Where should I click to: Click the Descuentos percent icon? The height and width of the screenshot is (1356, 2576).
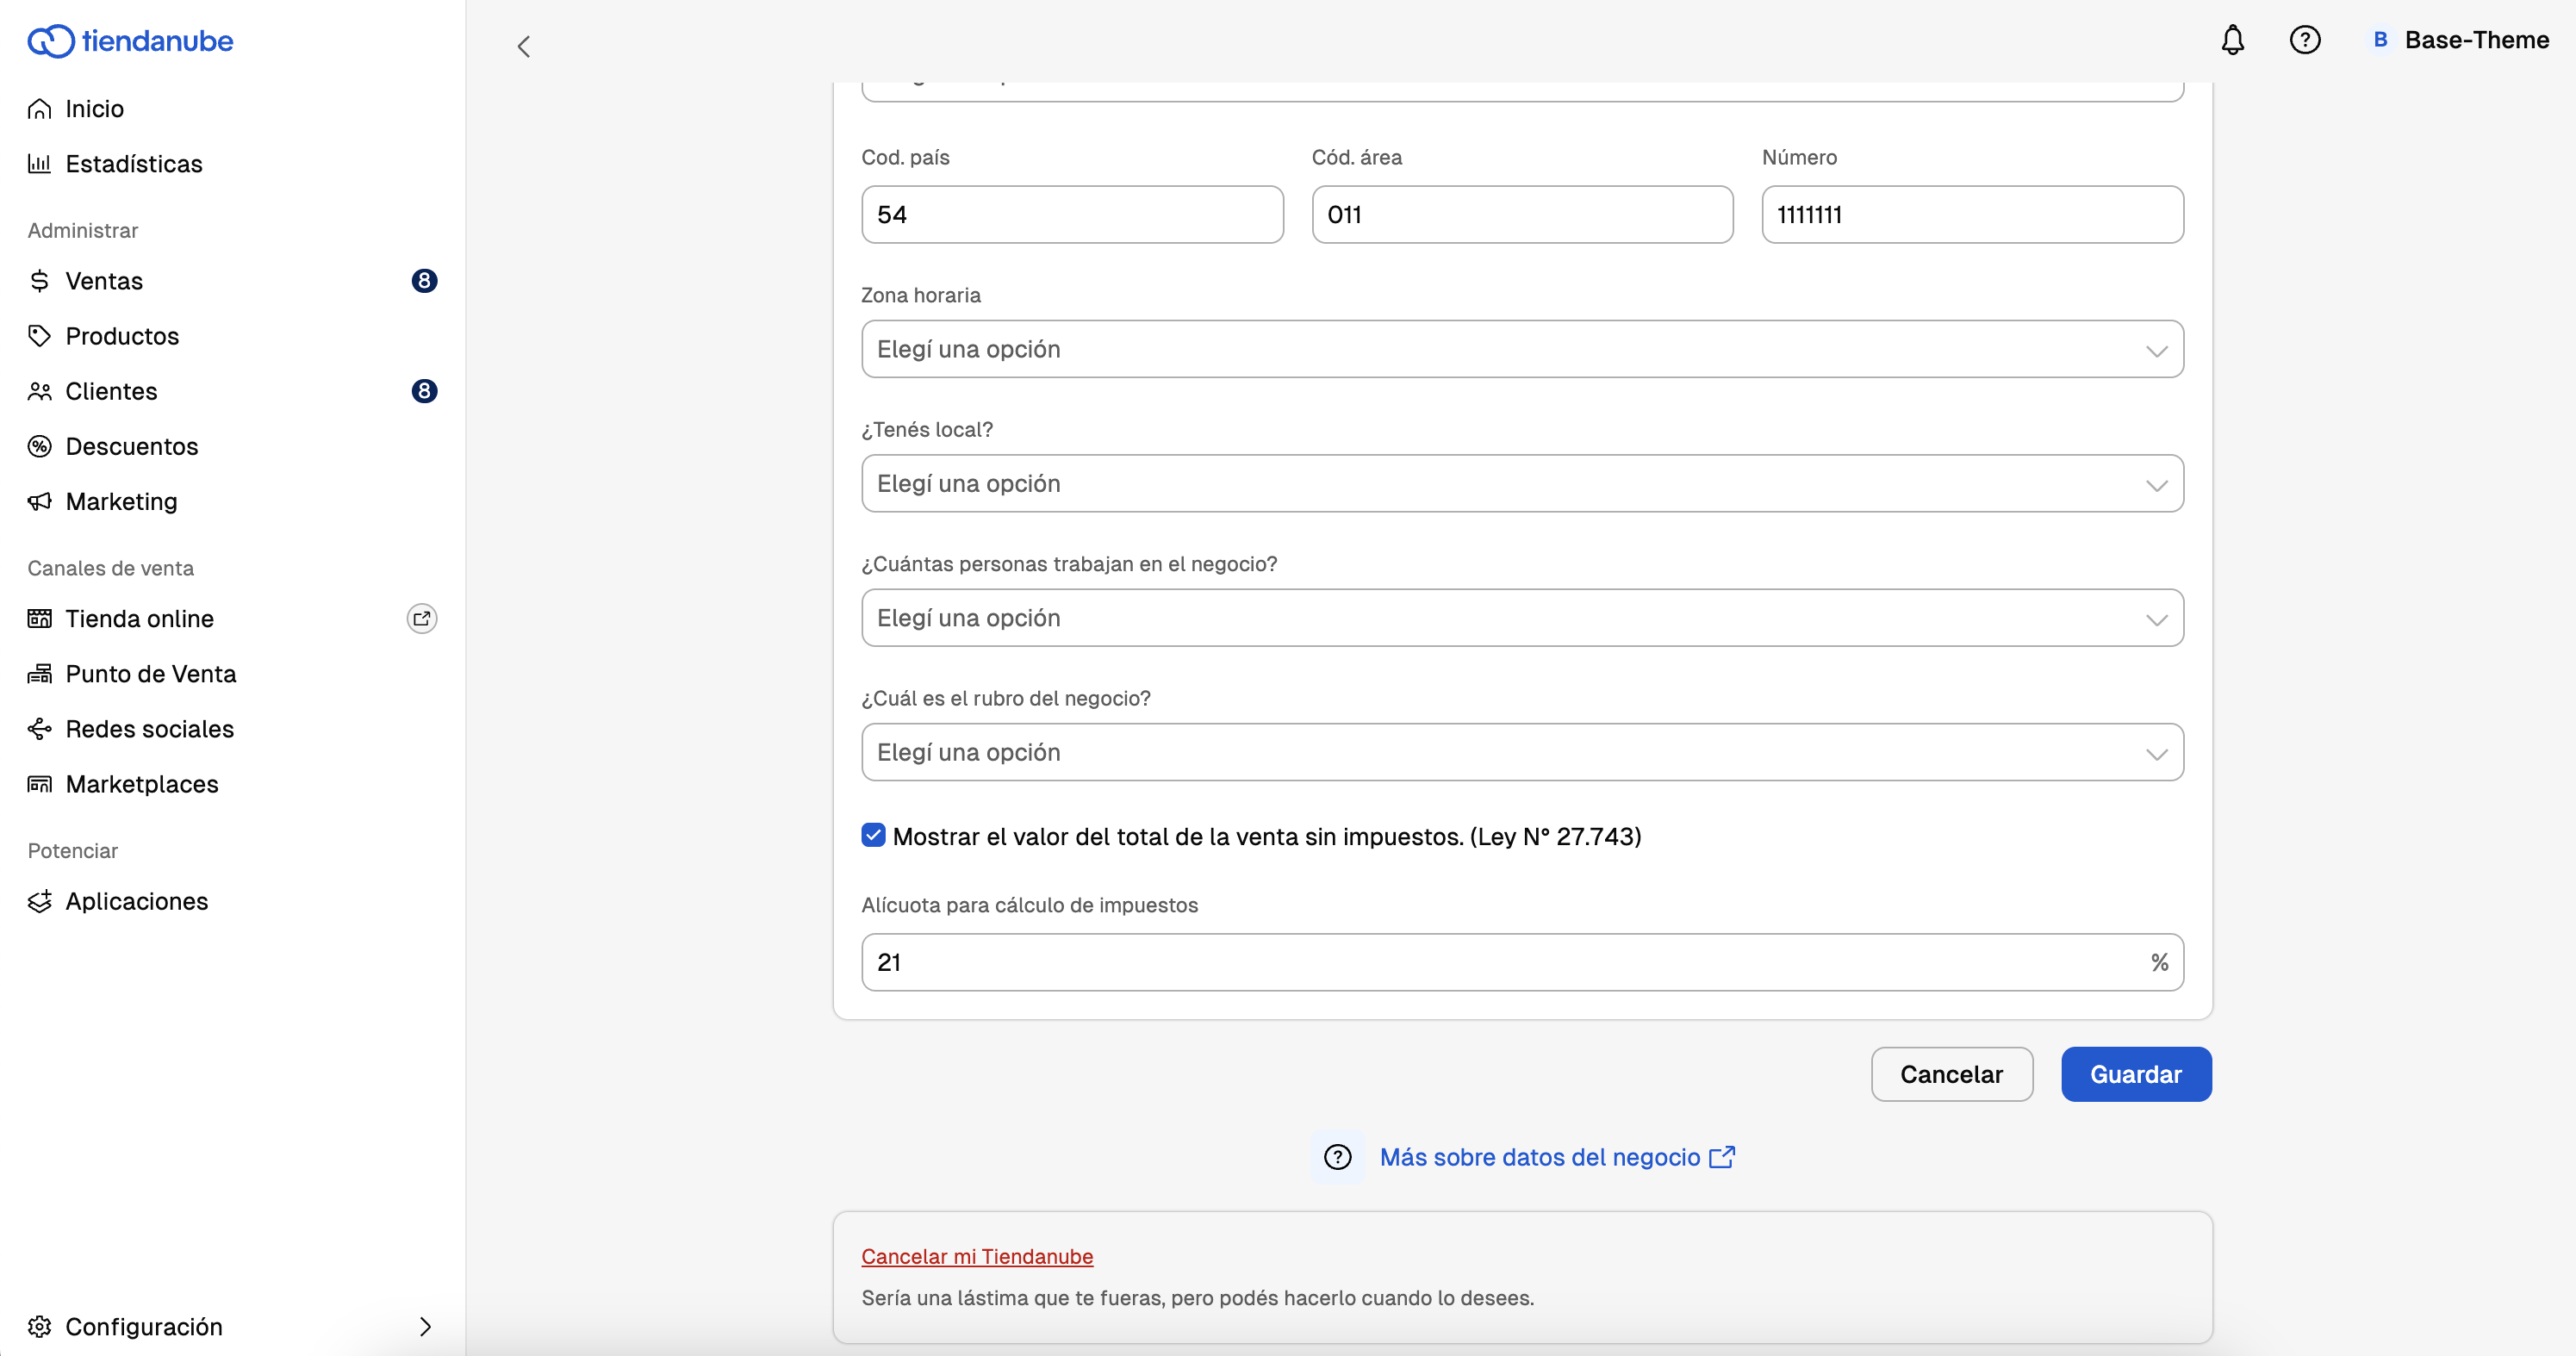coord(39,446)
